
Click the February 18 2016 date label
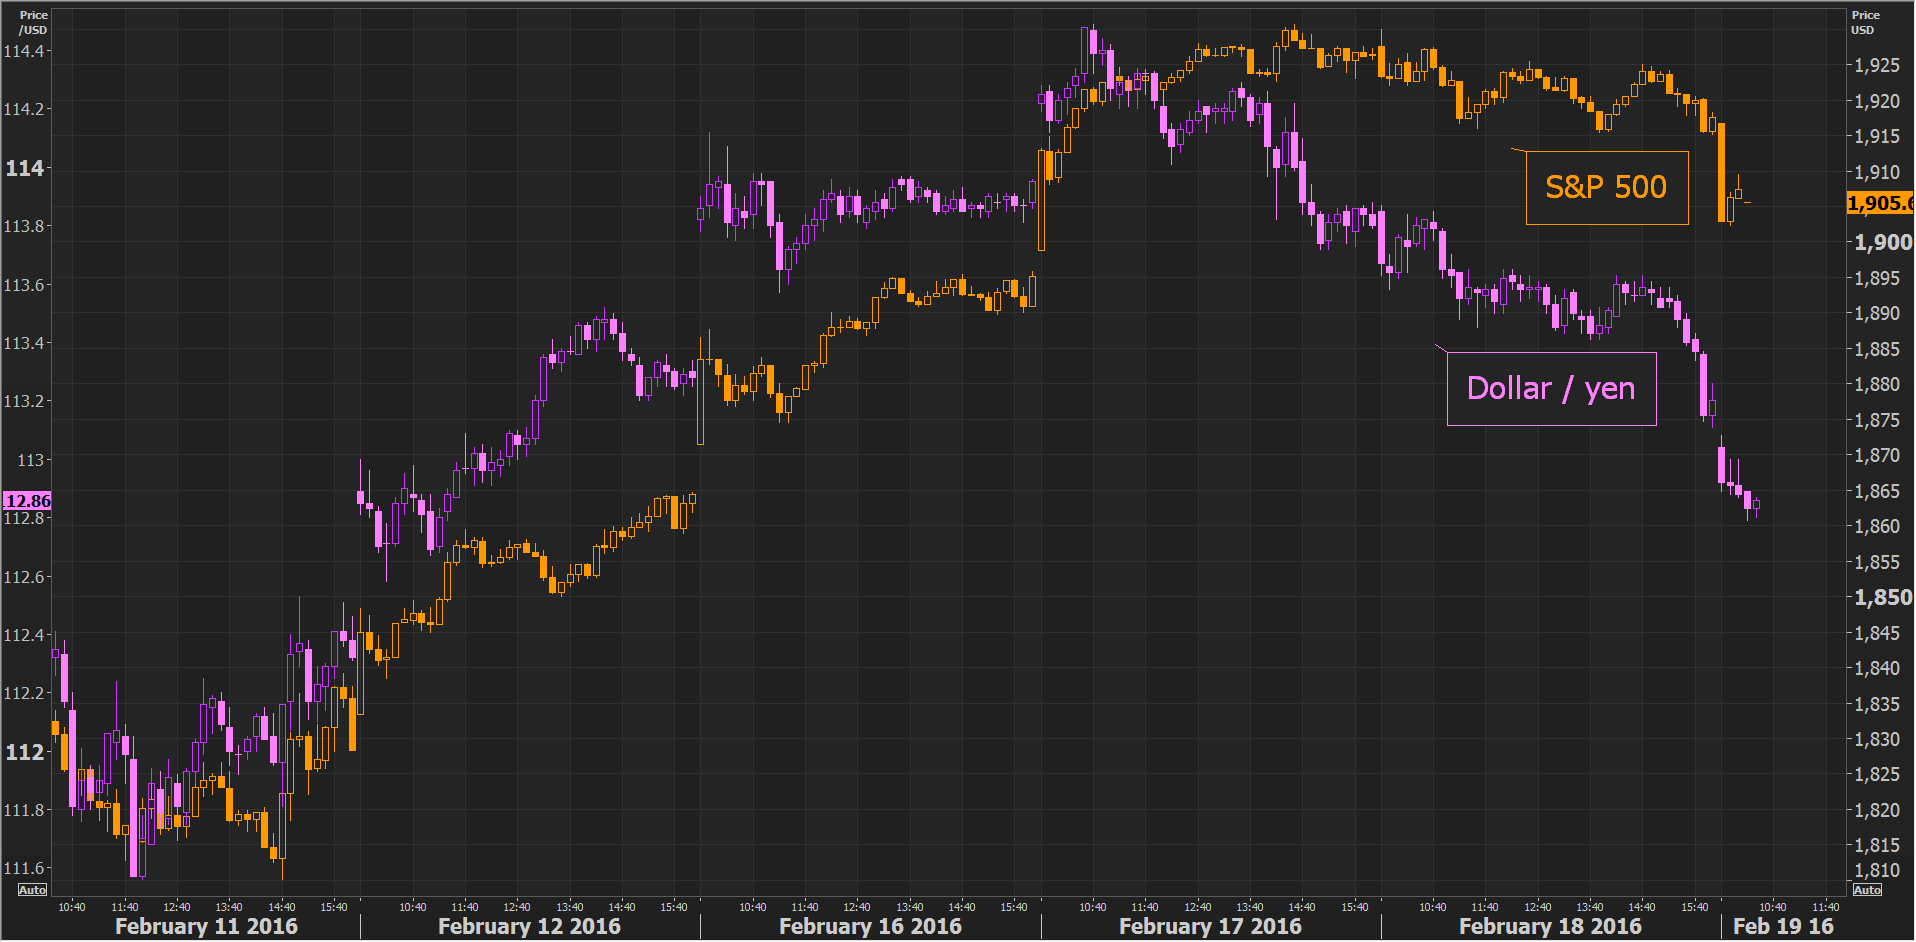(1550, 926)
